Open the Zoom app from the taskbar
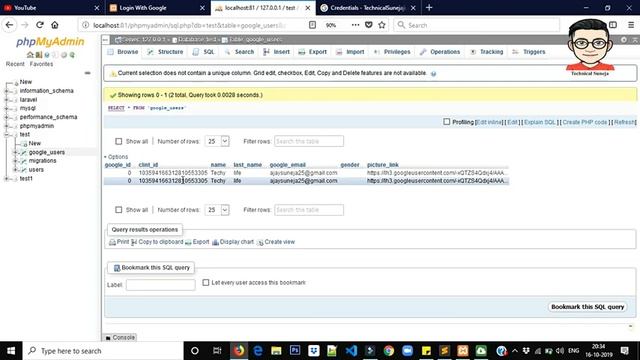This screenshot has width=640, height=360. pos(407,351)
